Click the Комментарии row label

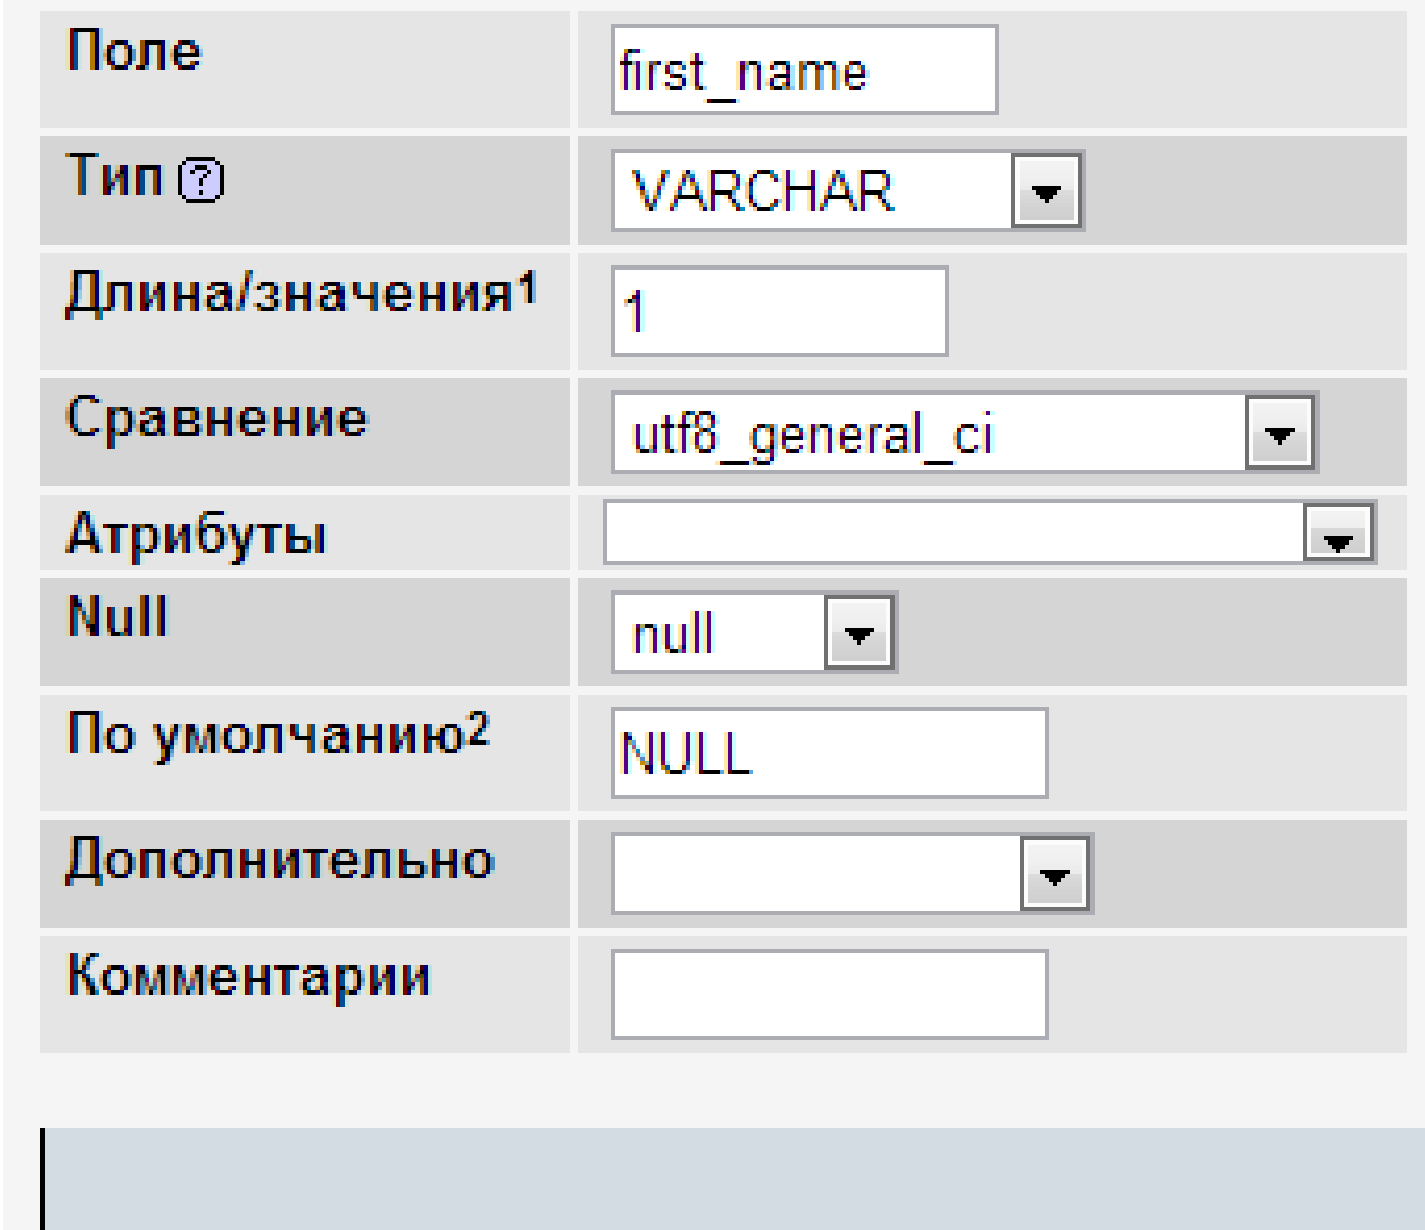pos(248,976)
